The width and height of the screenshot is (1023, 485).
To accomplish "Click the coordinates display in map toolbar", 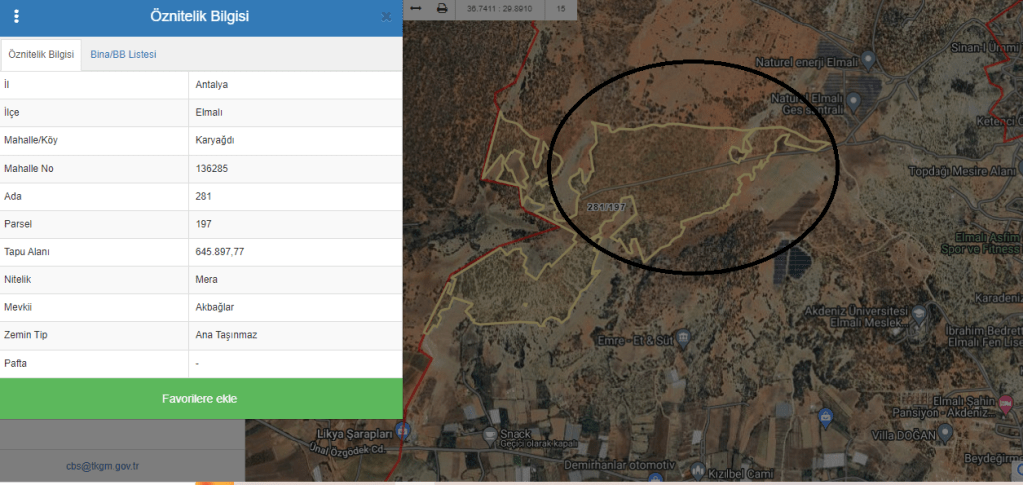I will pos(501,9).
